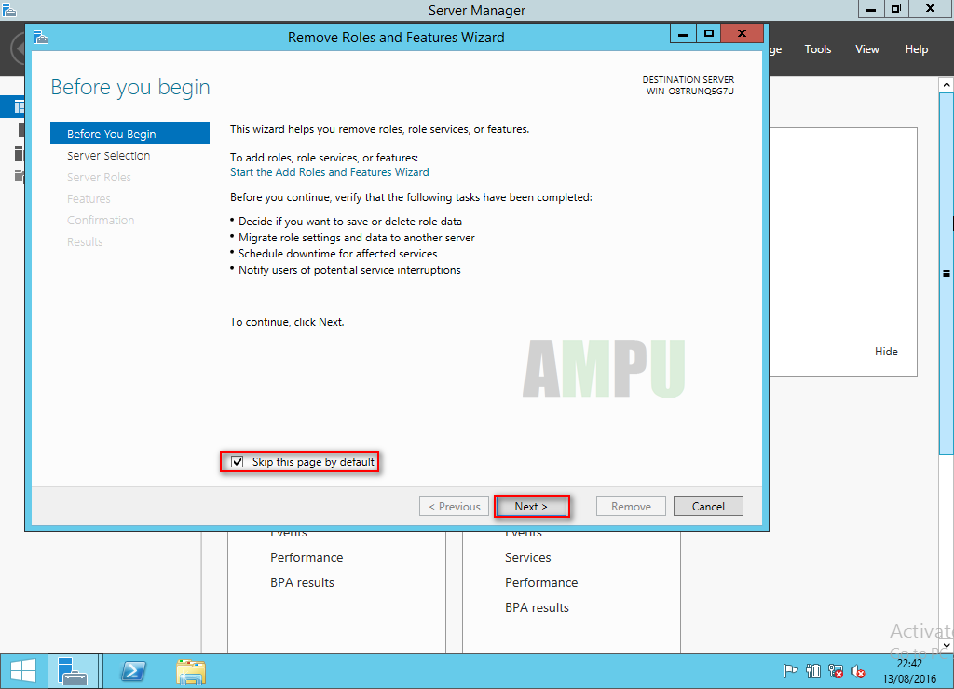Image resolution: width=954 pixels, height=689 pixels.
Task: Open Windows PowerShell from the taskbar
Action: pos(133,670)
